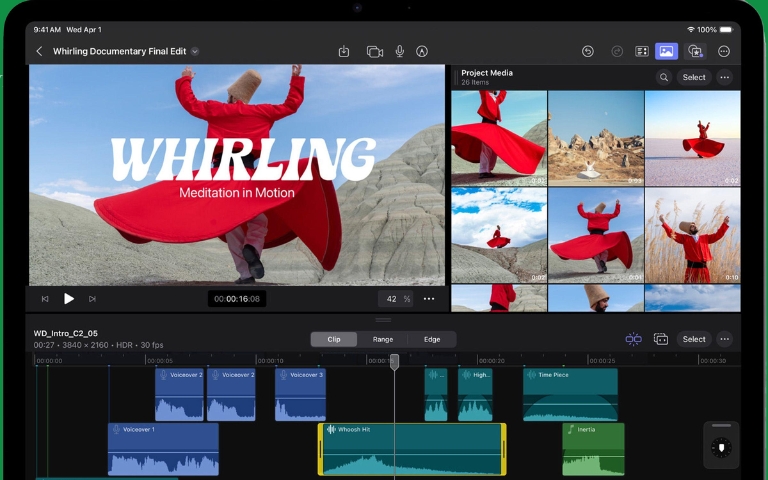Select the Whoosh Hit audio clip
The height and width of the screenshot is (480, 768).
tap(412, 449)
